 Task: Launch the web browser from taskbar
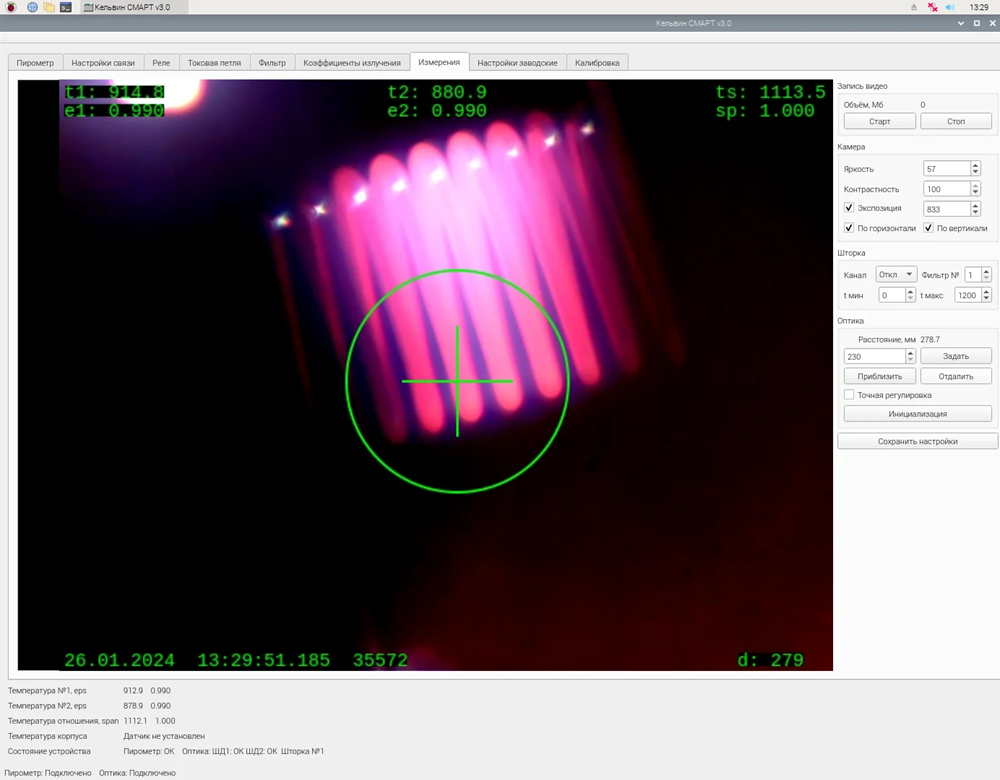(31, 7)
